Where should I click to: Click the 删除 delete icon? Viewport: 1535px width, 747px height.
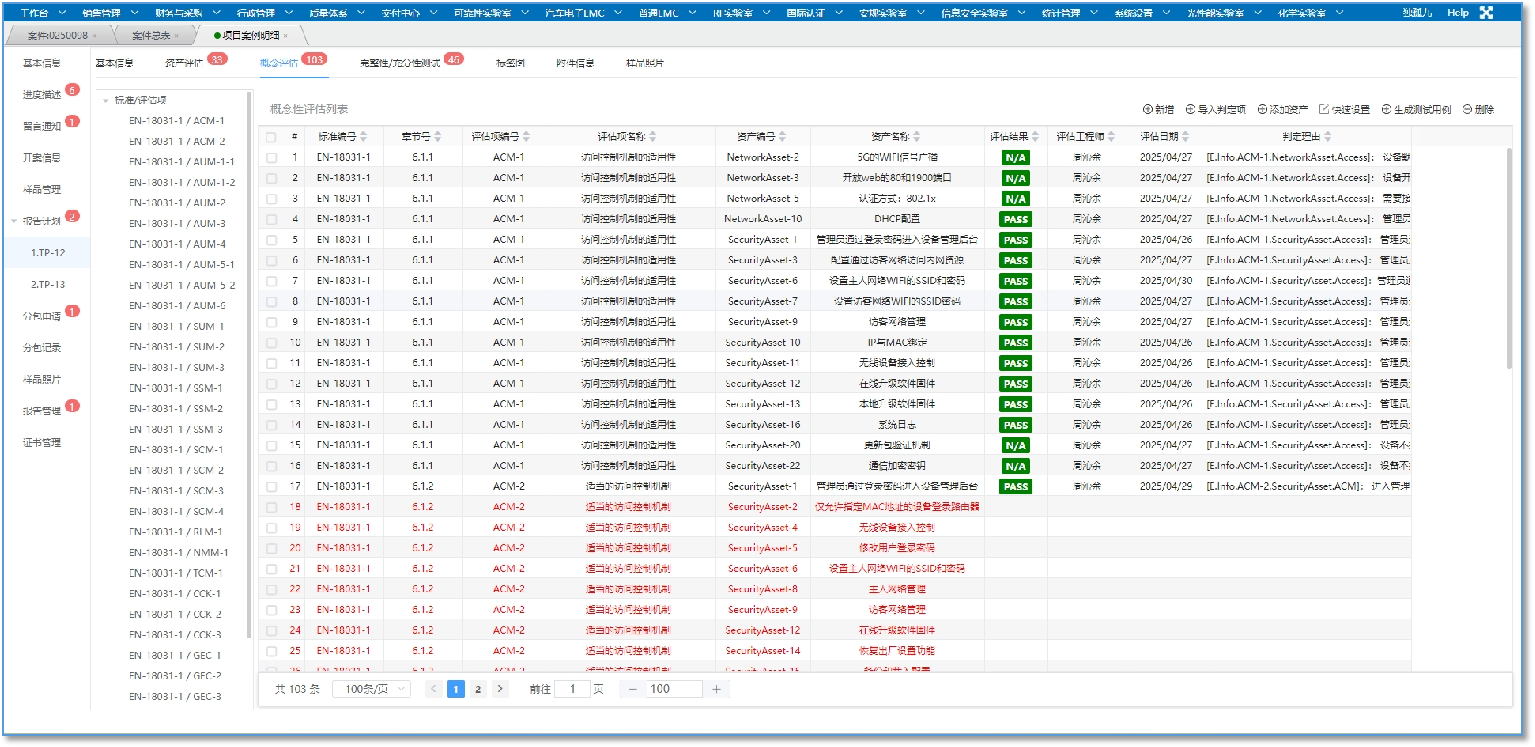click(x=1467, y=110)
